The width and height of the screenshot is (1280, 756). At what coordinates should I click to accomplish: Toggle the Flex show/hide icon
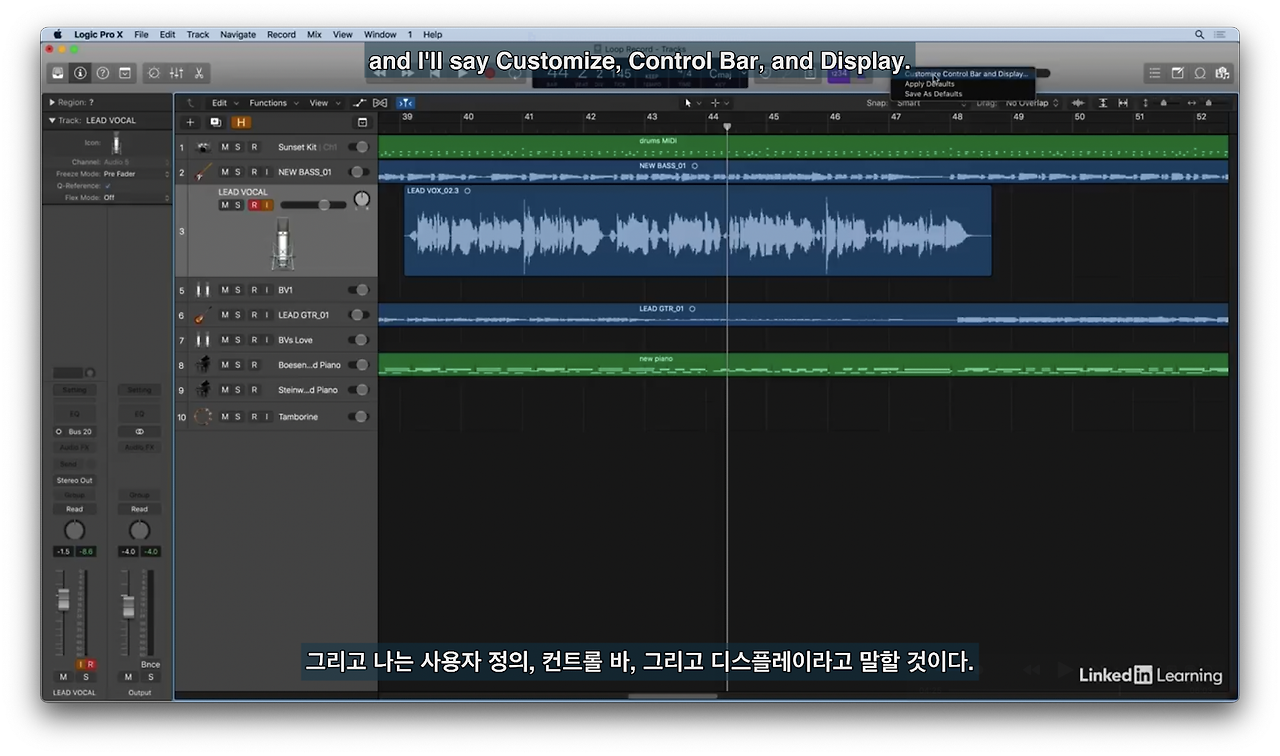point(380,103)
